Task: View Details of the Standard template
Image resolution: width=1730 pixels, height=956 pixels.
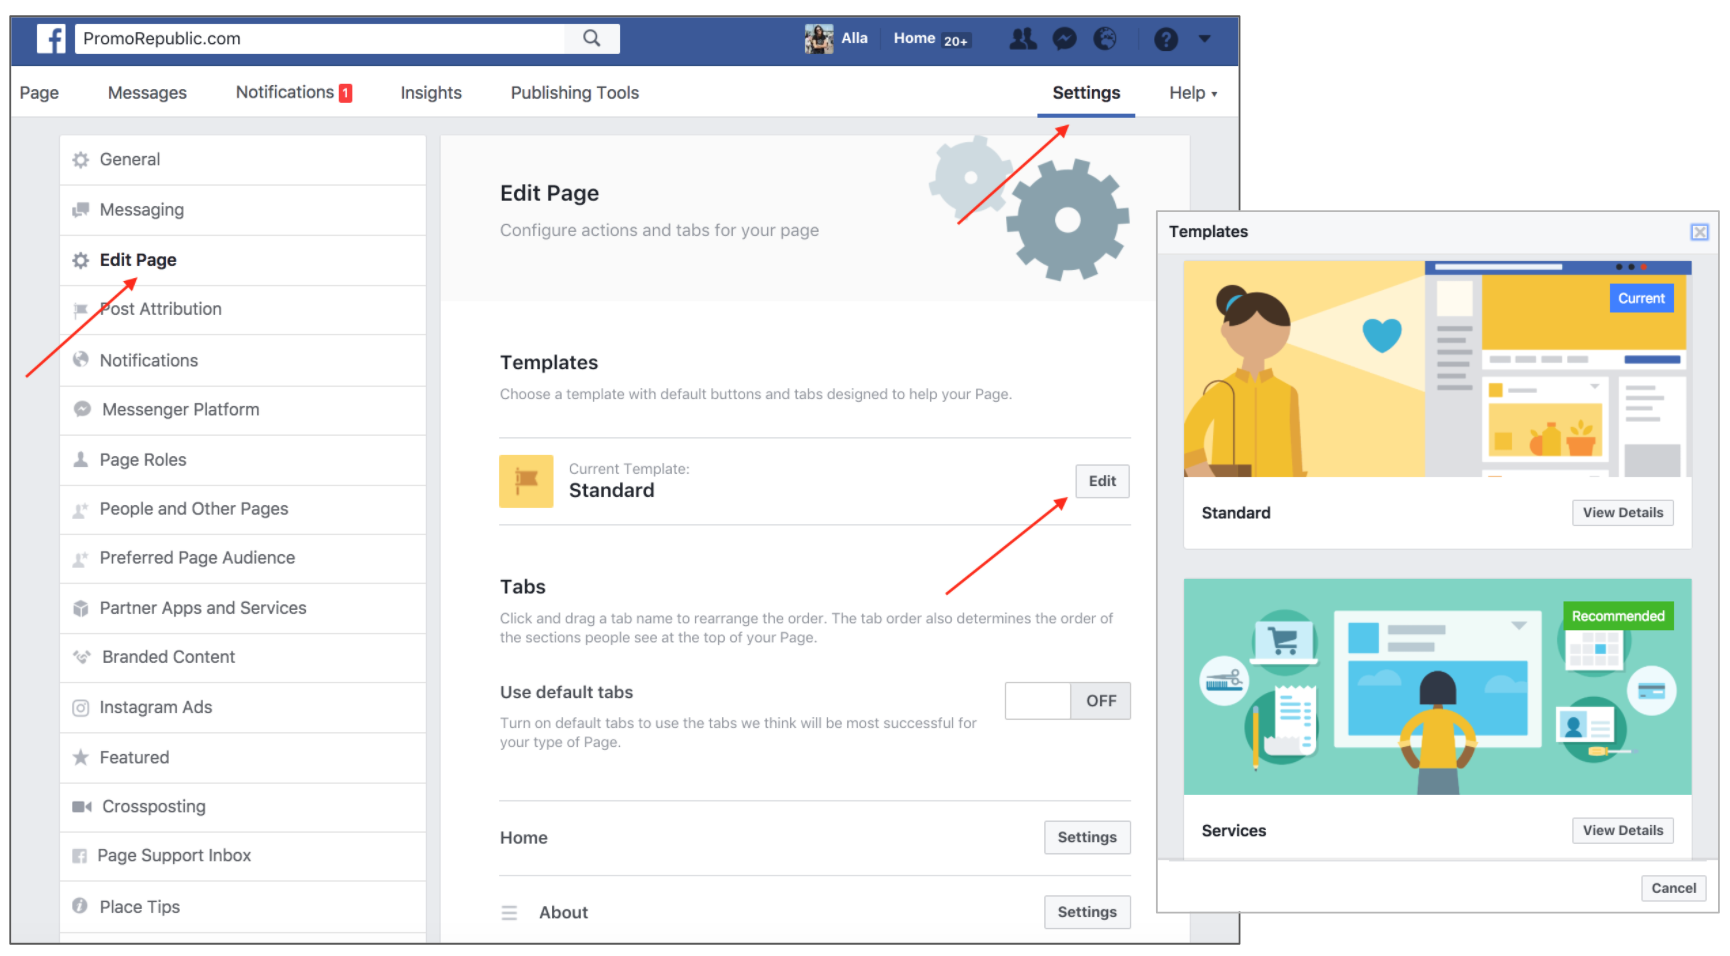Action: [1623, 512]
